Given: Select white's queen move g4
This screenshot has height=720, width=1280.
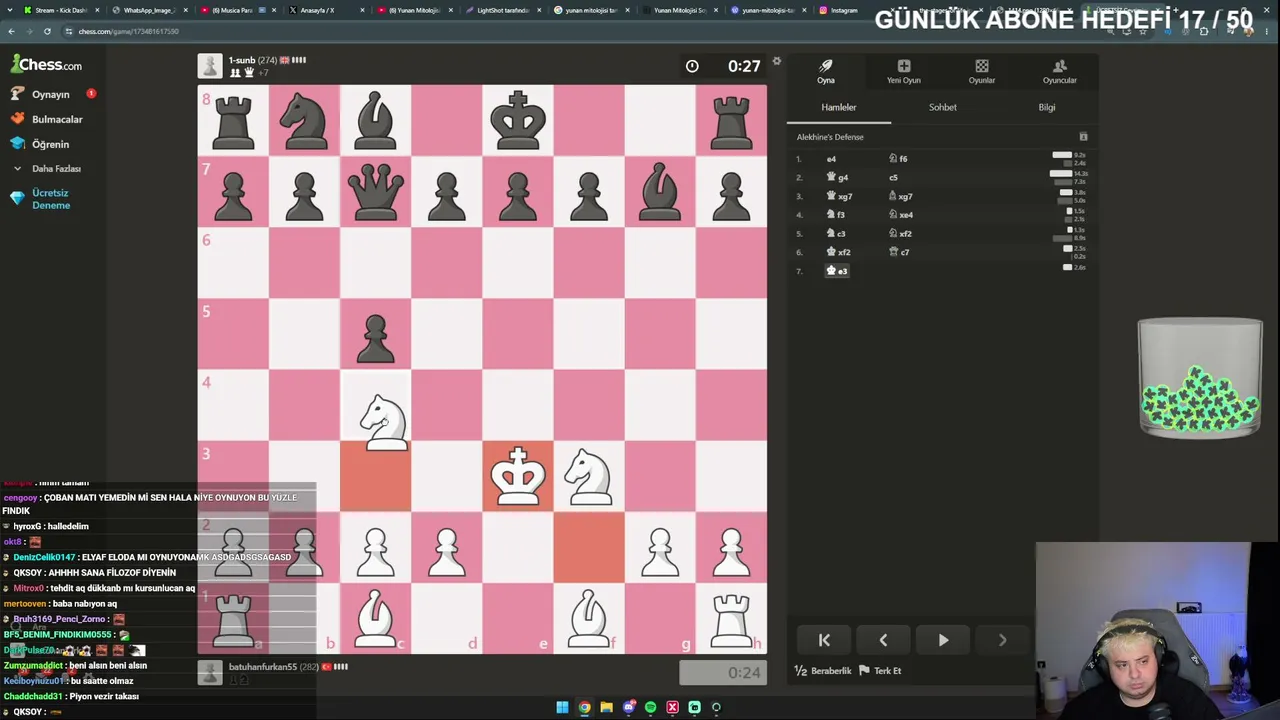Looking at the screenshot, I should (x=837, y=177).
